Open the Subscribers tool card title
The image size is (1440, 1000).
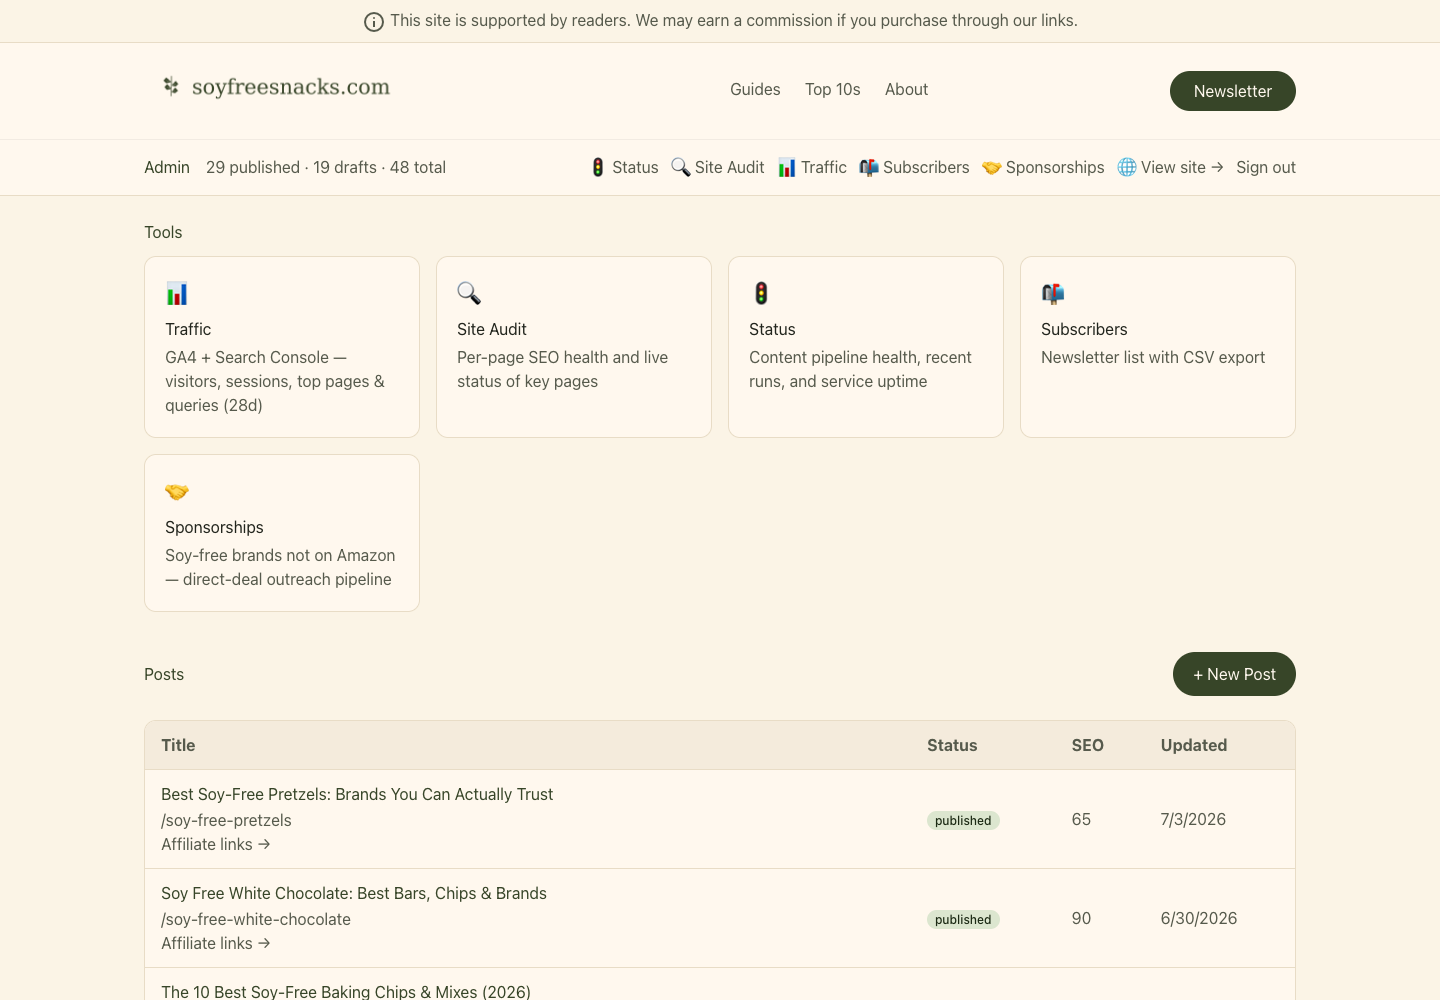tap(1084, 329)
